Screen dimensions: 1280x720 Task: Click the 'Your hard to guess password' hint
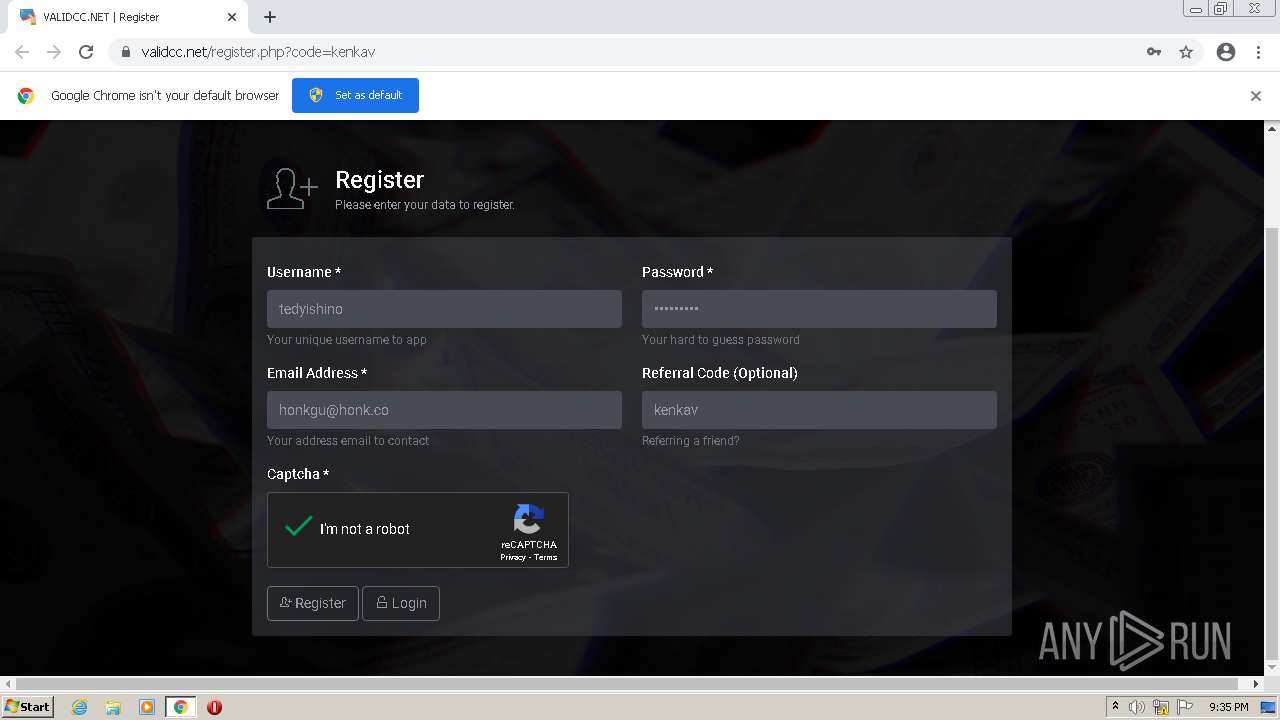pos(721,340)
